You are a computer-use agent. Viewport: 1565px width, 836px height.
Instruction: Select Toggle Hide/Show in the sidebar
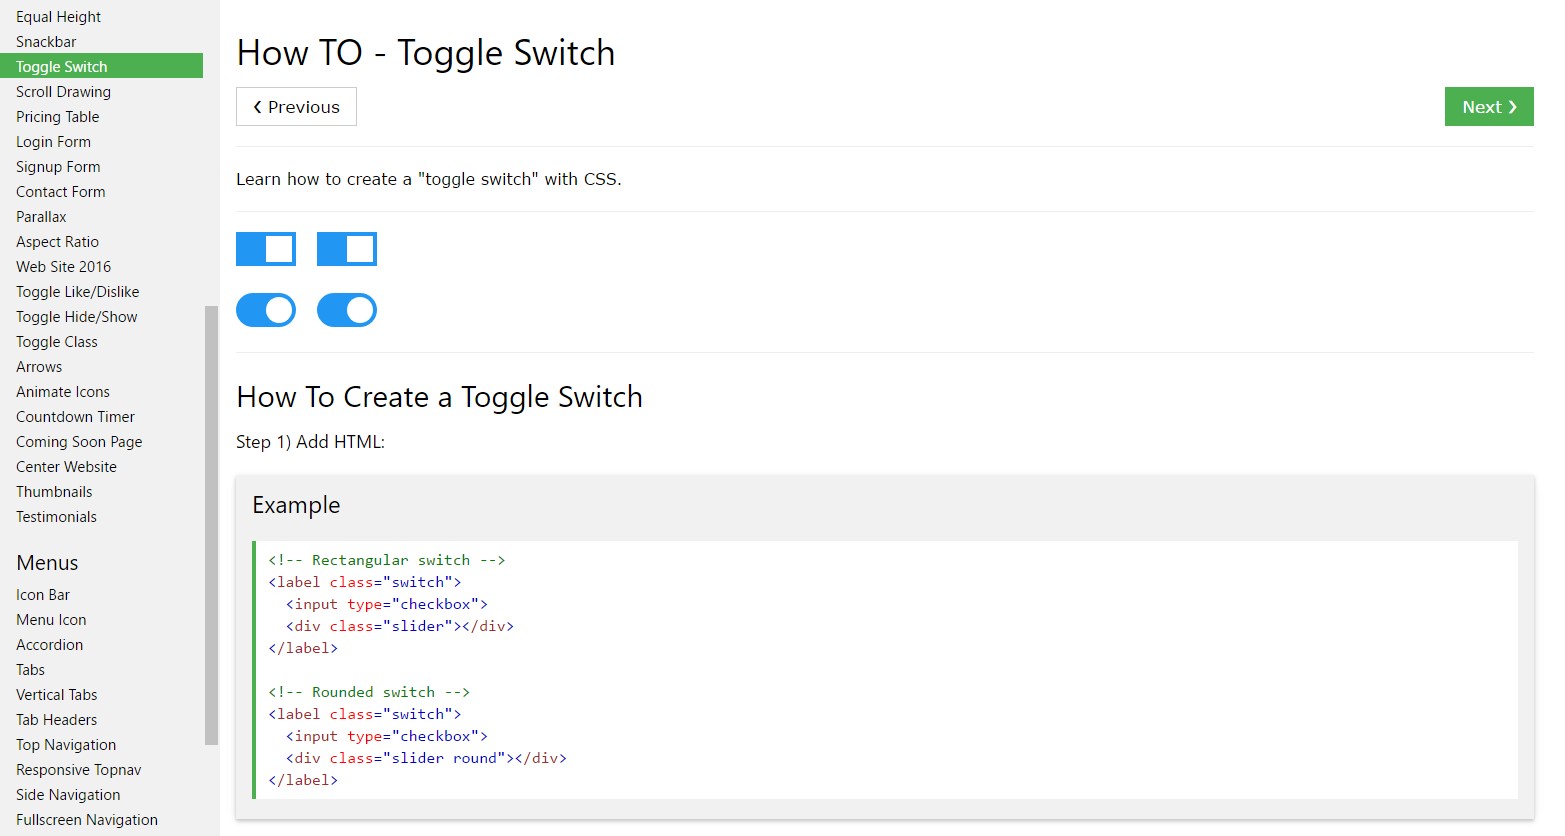coord(76,316)
